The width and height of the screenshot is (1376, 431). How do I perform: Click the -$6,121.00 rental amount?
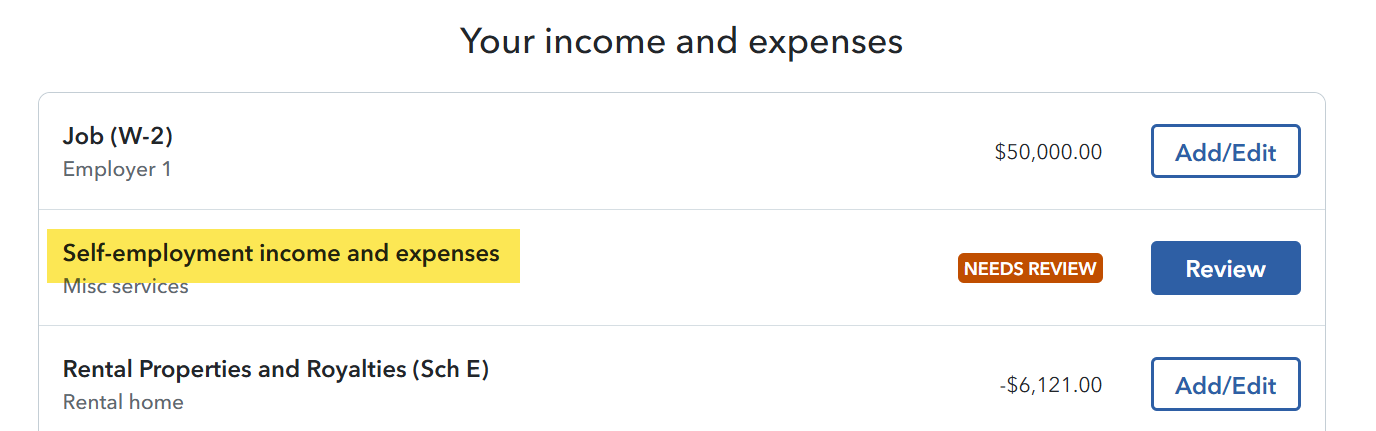click(x=1051, y=385)
